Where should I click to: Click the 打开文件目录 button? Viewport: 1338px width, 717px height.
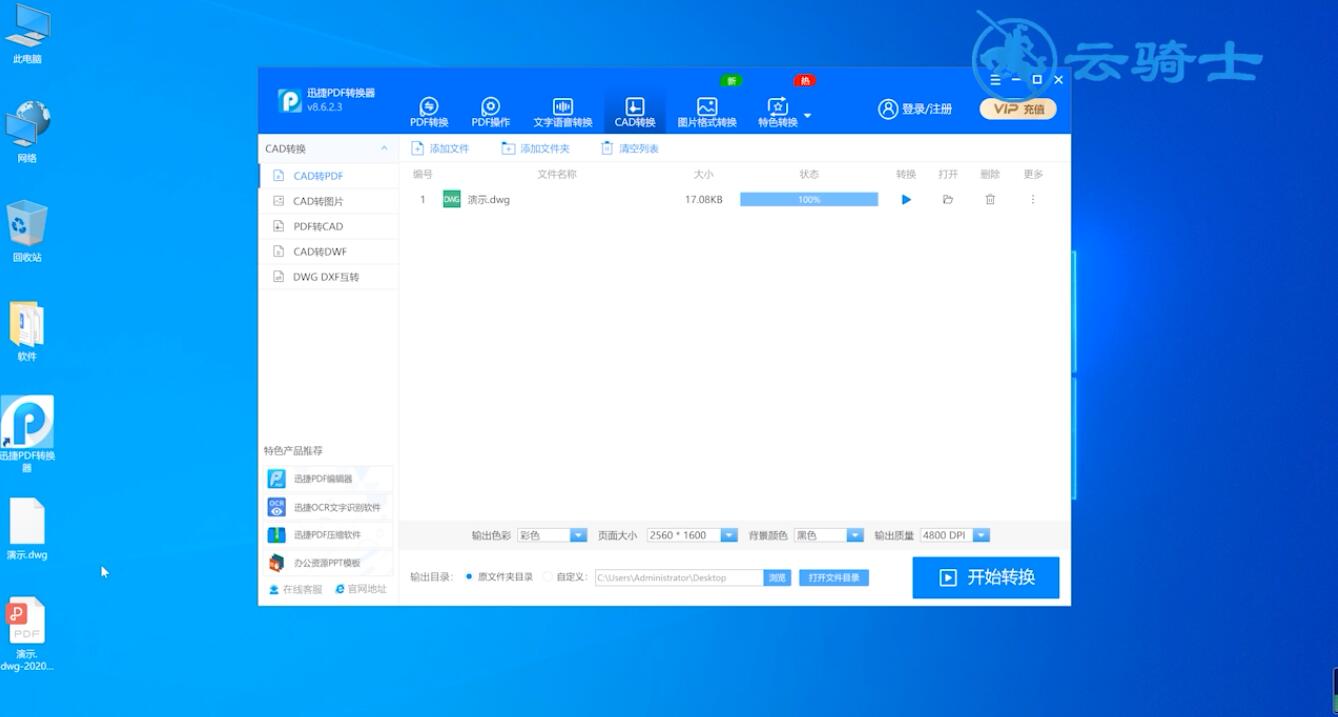tap(834, 577)
